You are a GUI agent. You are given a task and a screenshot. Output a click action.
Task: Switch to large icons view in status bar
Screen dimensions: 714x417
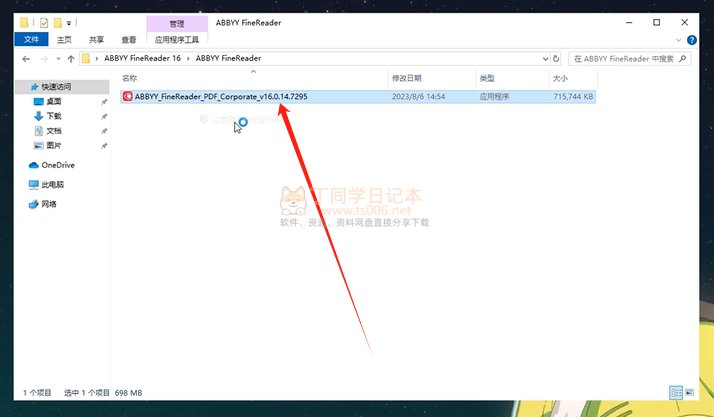[689, 392]
